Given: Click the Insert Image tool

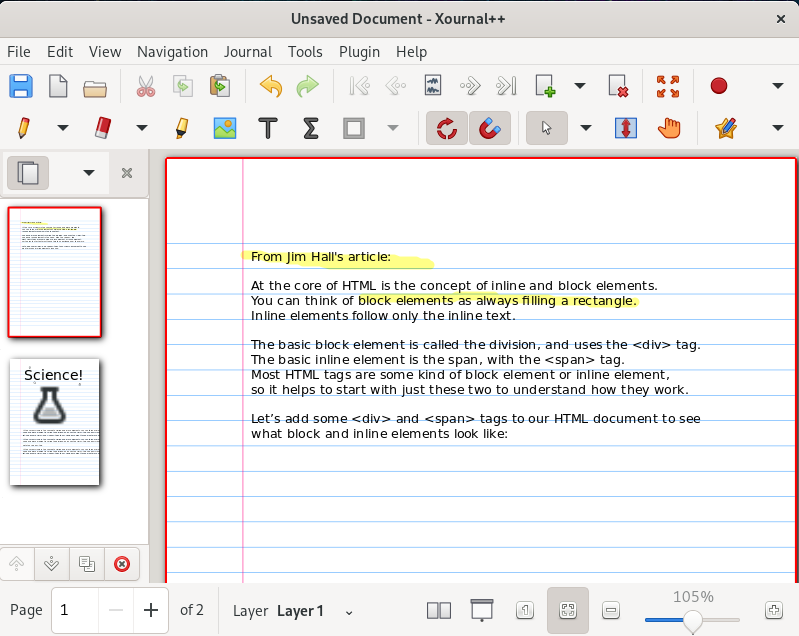Looking at the screenshot, I should (225, 128).
